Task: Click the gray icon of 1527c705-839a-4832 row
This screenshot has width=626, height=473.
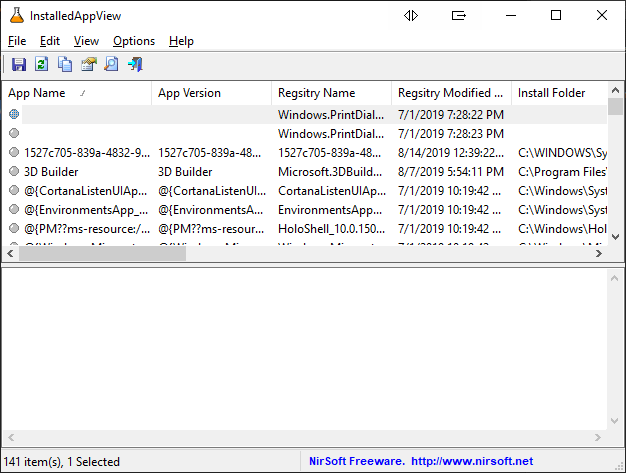Action: pos(14,152)
